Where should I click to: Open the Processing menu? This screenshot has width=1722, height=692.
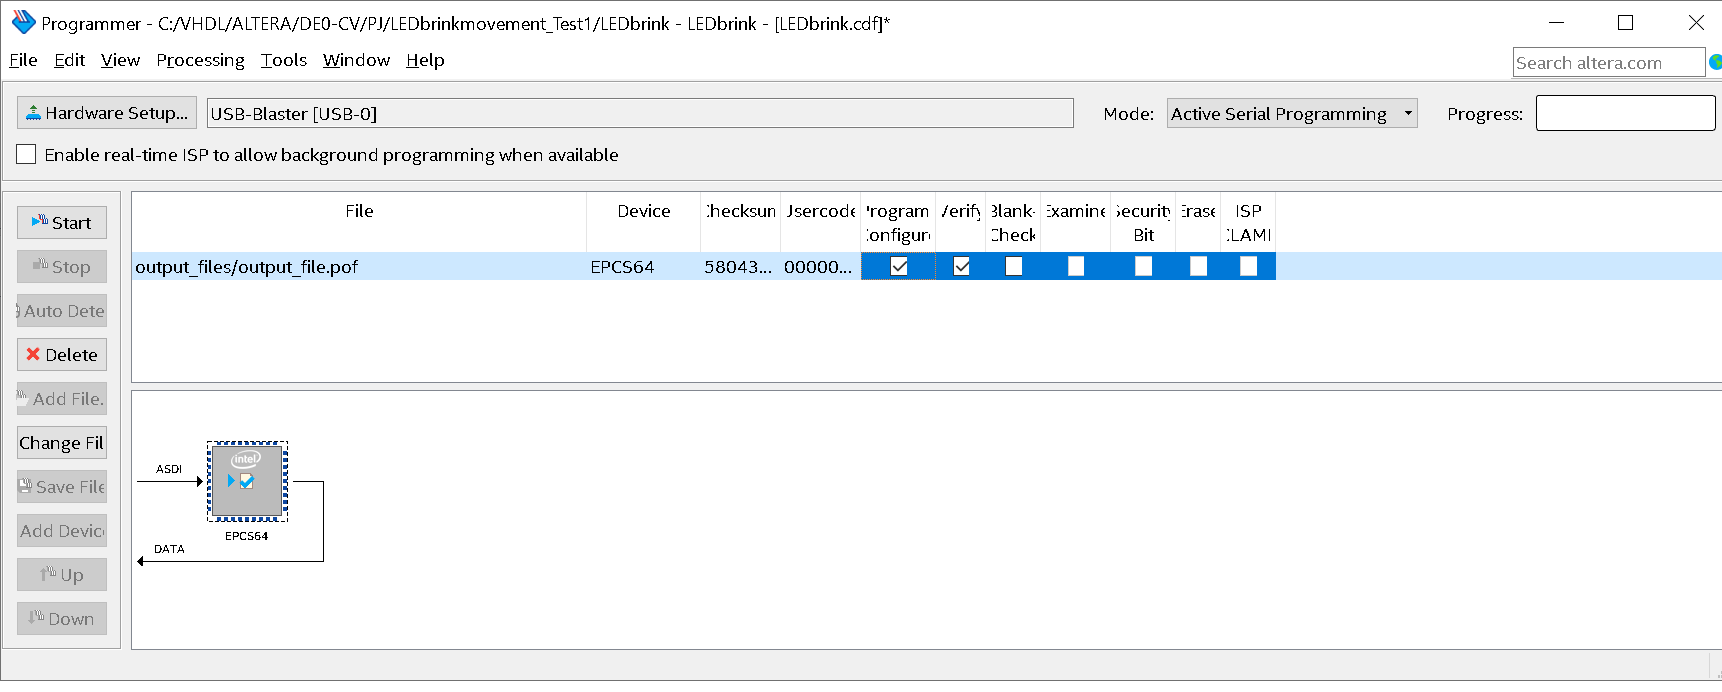click(x=200, y=60)
